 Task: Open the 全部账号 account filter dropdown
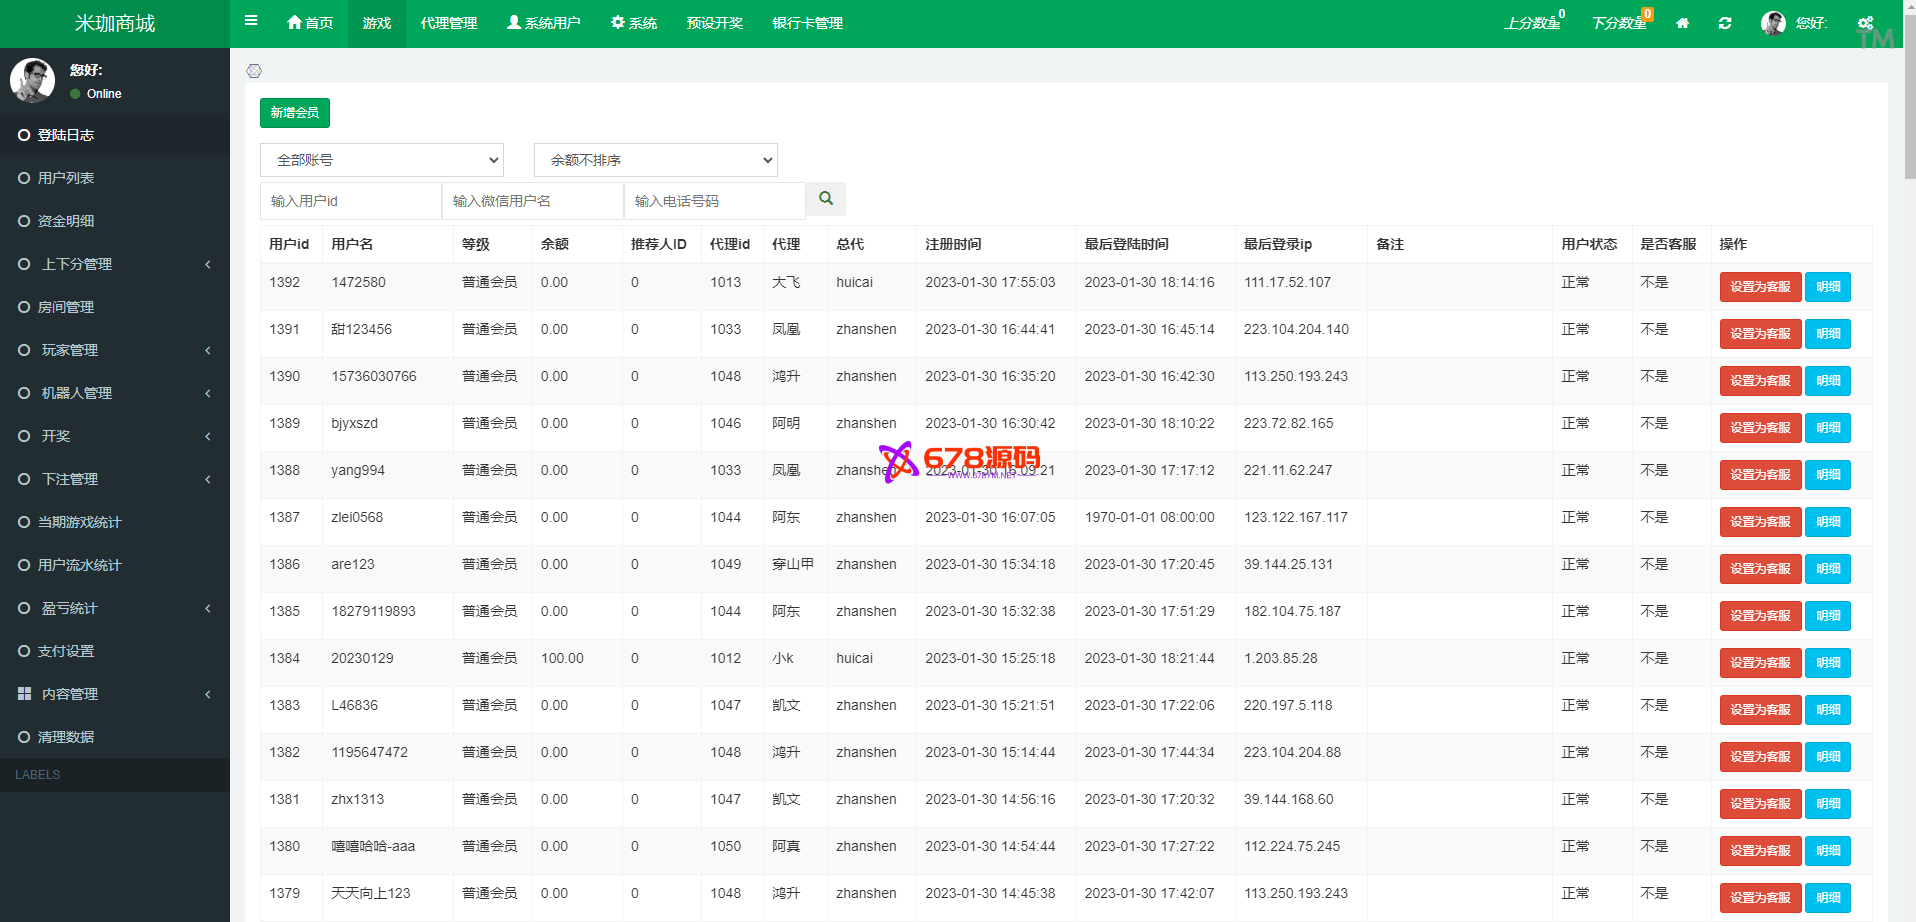381,160
